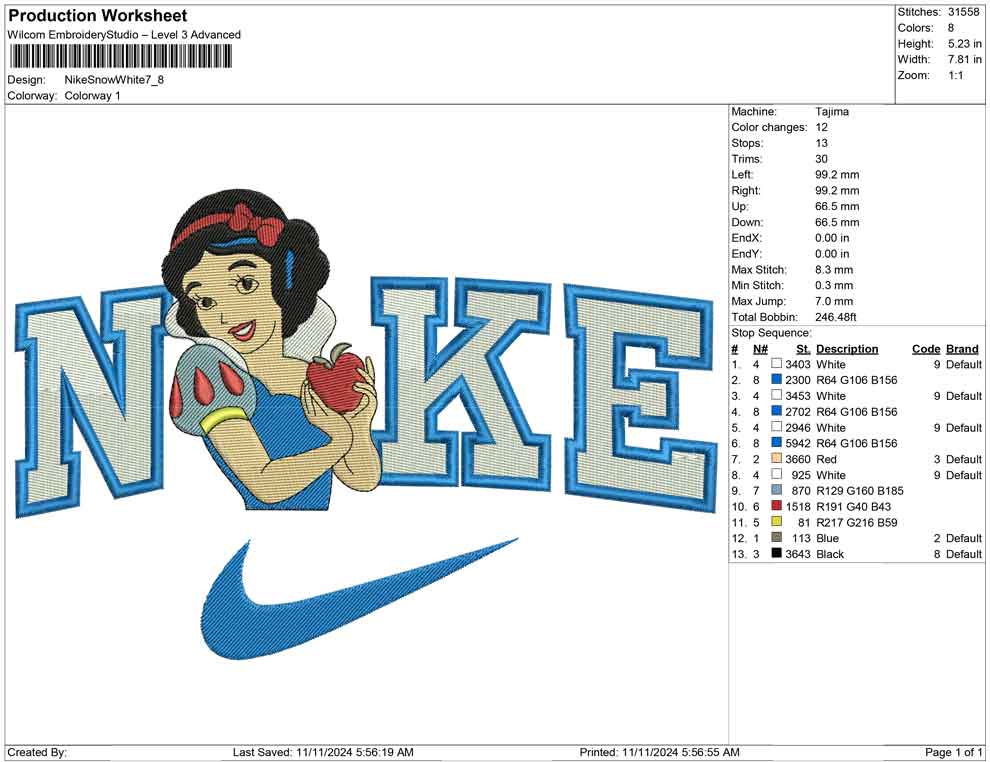Click the '3643 Black' entry in stop 13
Viewport: 990px width, 762px height.
(x=814, y=554)
